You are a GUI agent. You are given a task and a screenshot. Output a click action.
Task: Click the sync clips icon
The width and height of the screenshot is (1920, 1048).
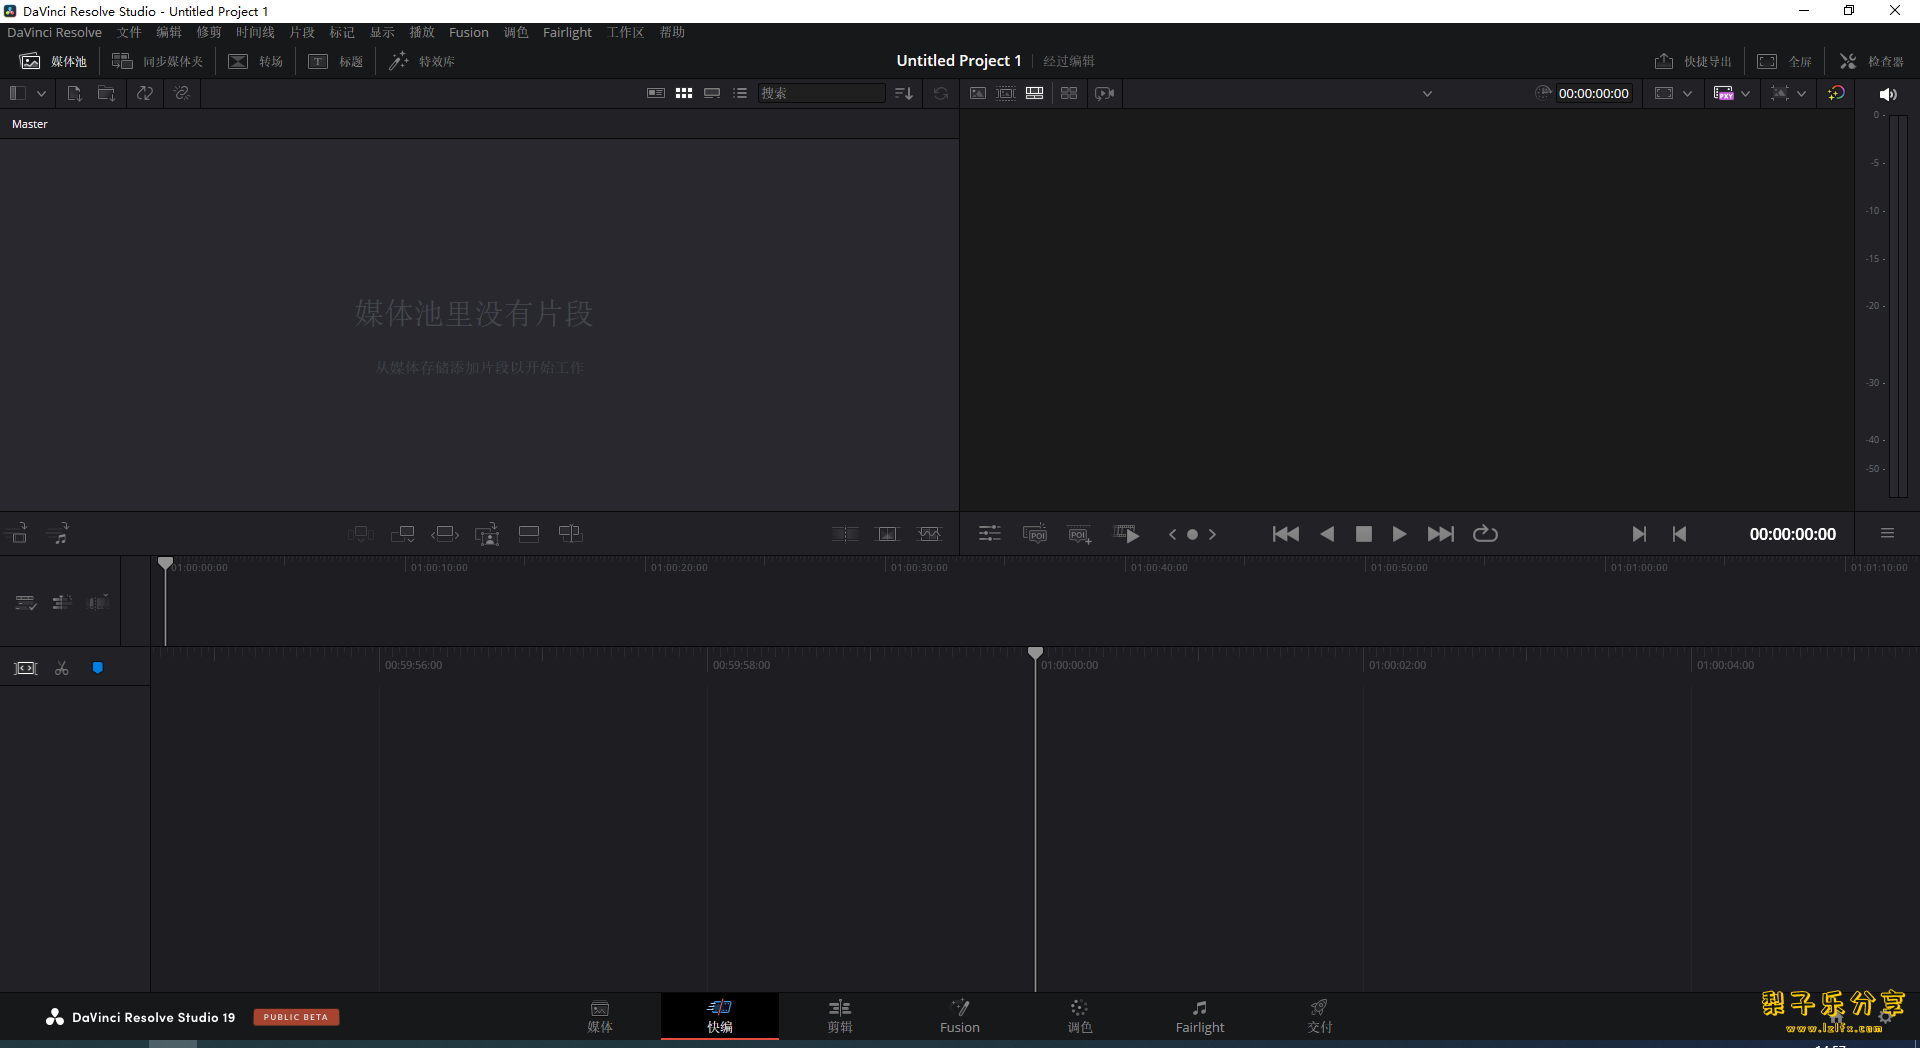click(145, 93)
